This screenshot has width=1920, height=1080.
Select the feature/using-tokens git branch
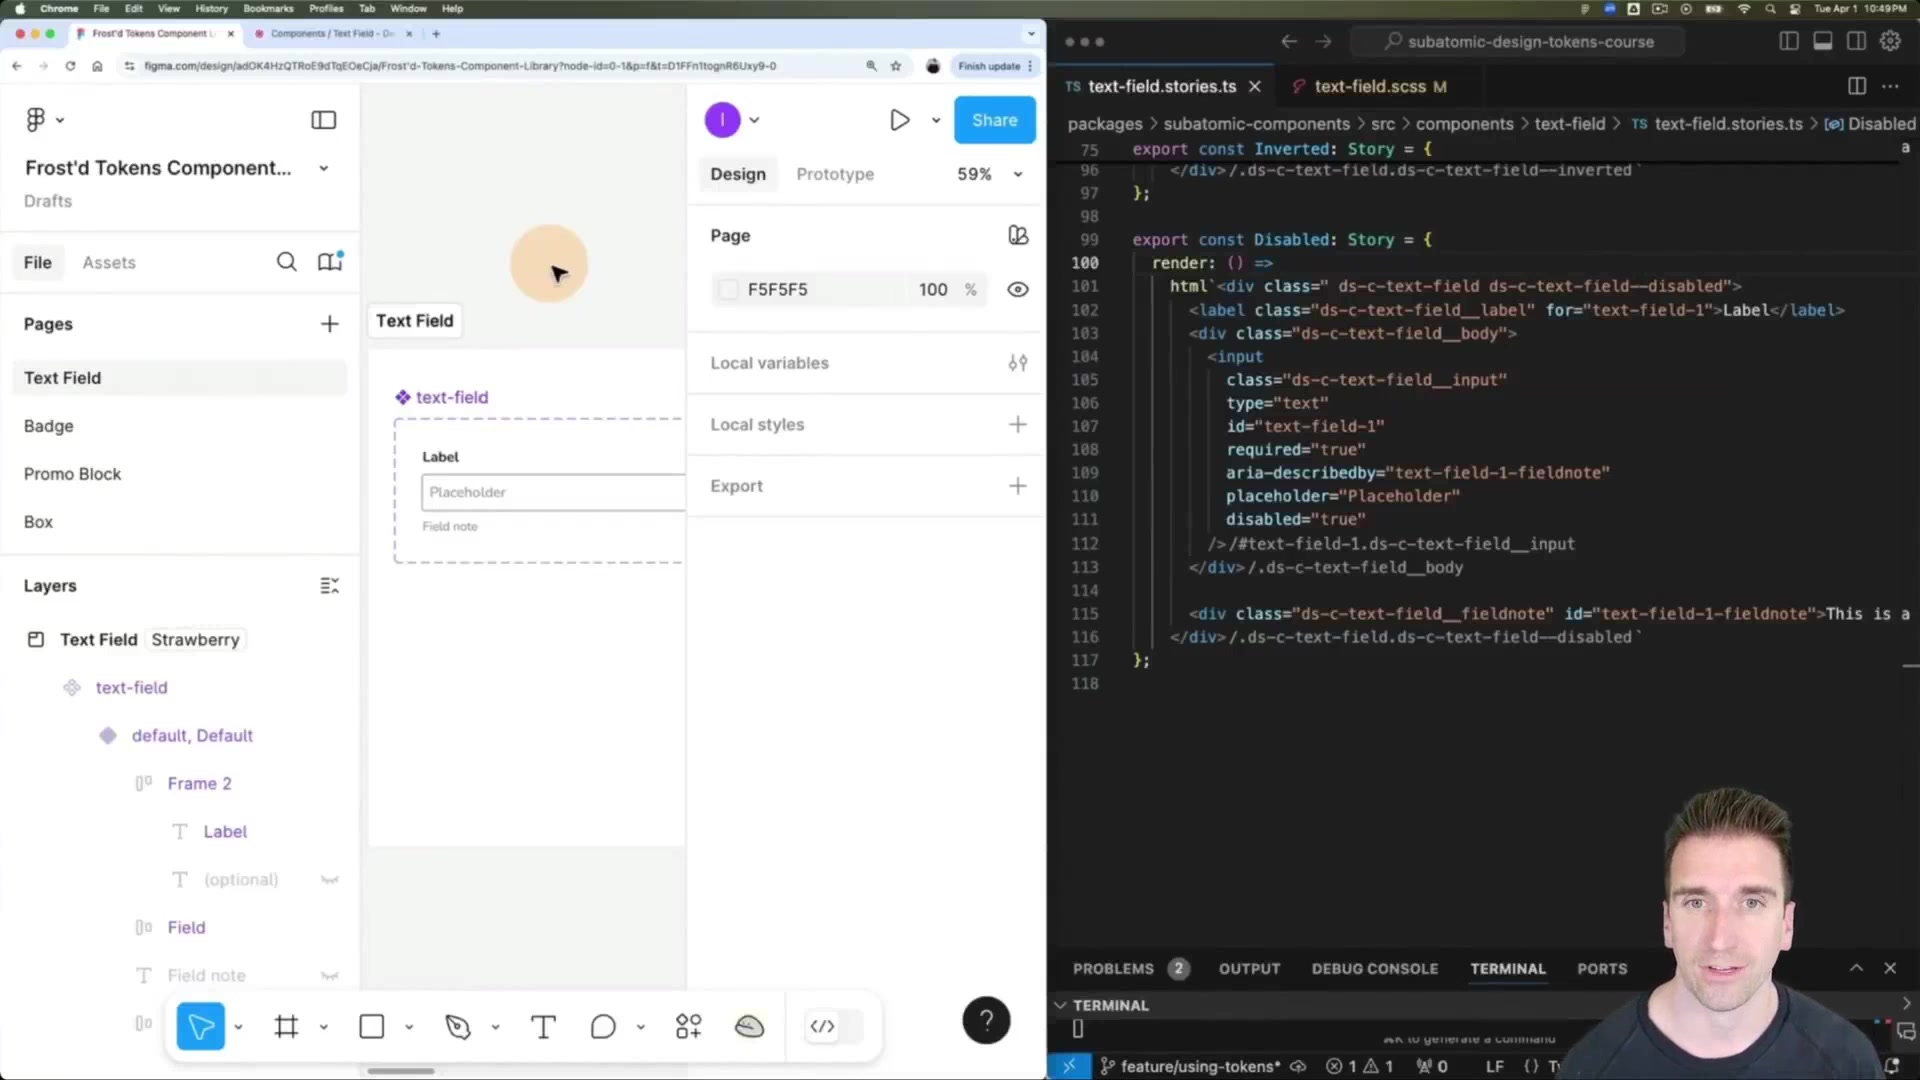point(1190,1066)
